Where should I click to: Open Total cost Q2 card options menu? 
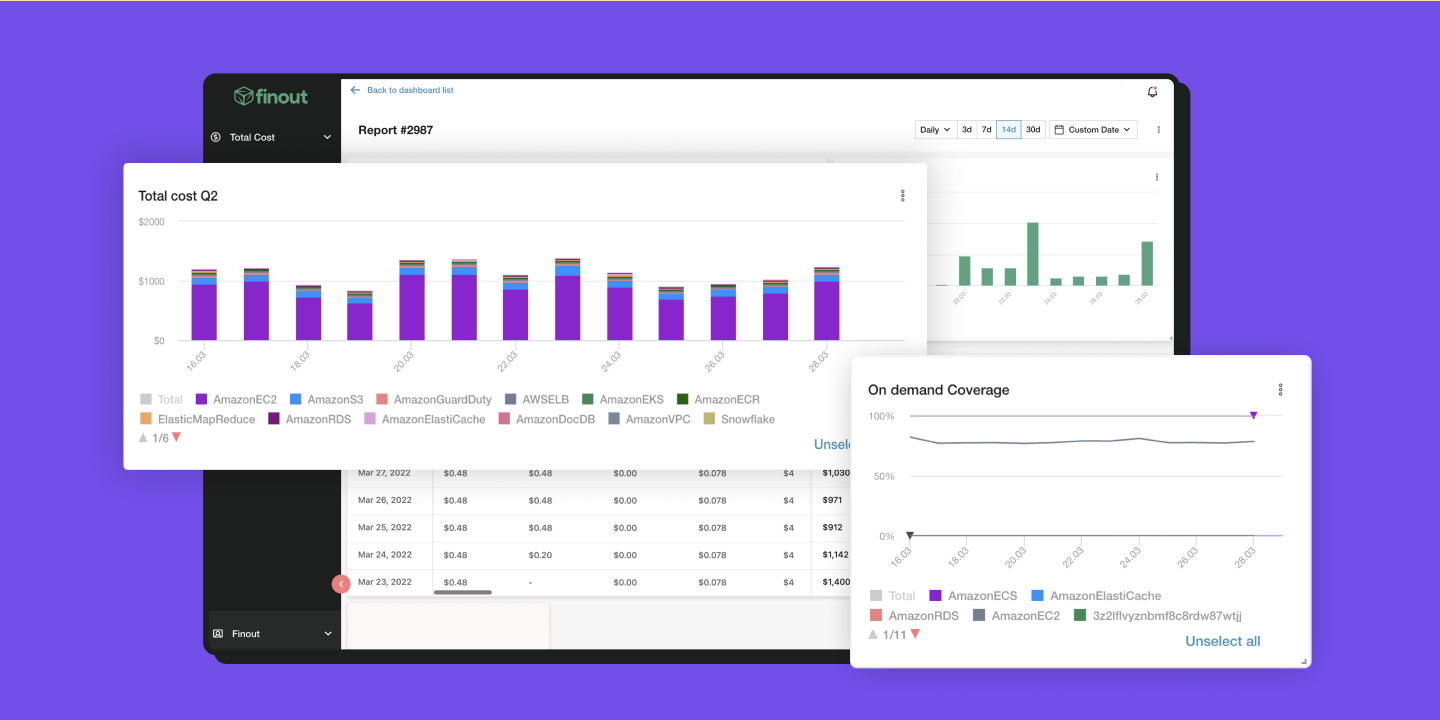point(903,196)
